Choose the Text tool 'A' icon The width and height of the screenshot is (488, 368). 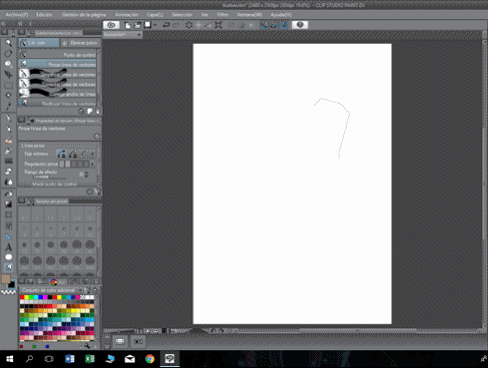click(x=8, y=247)
